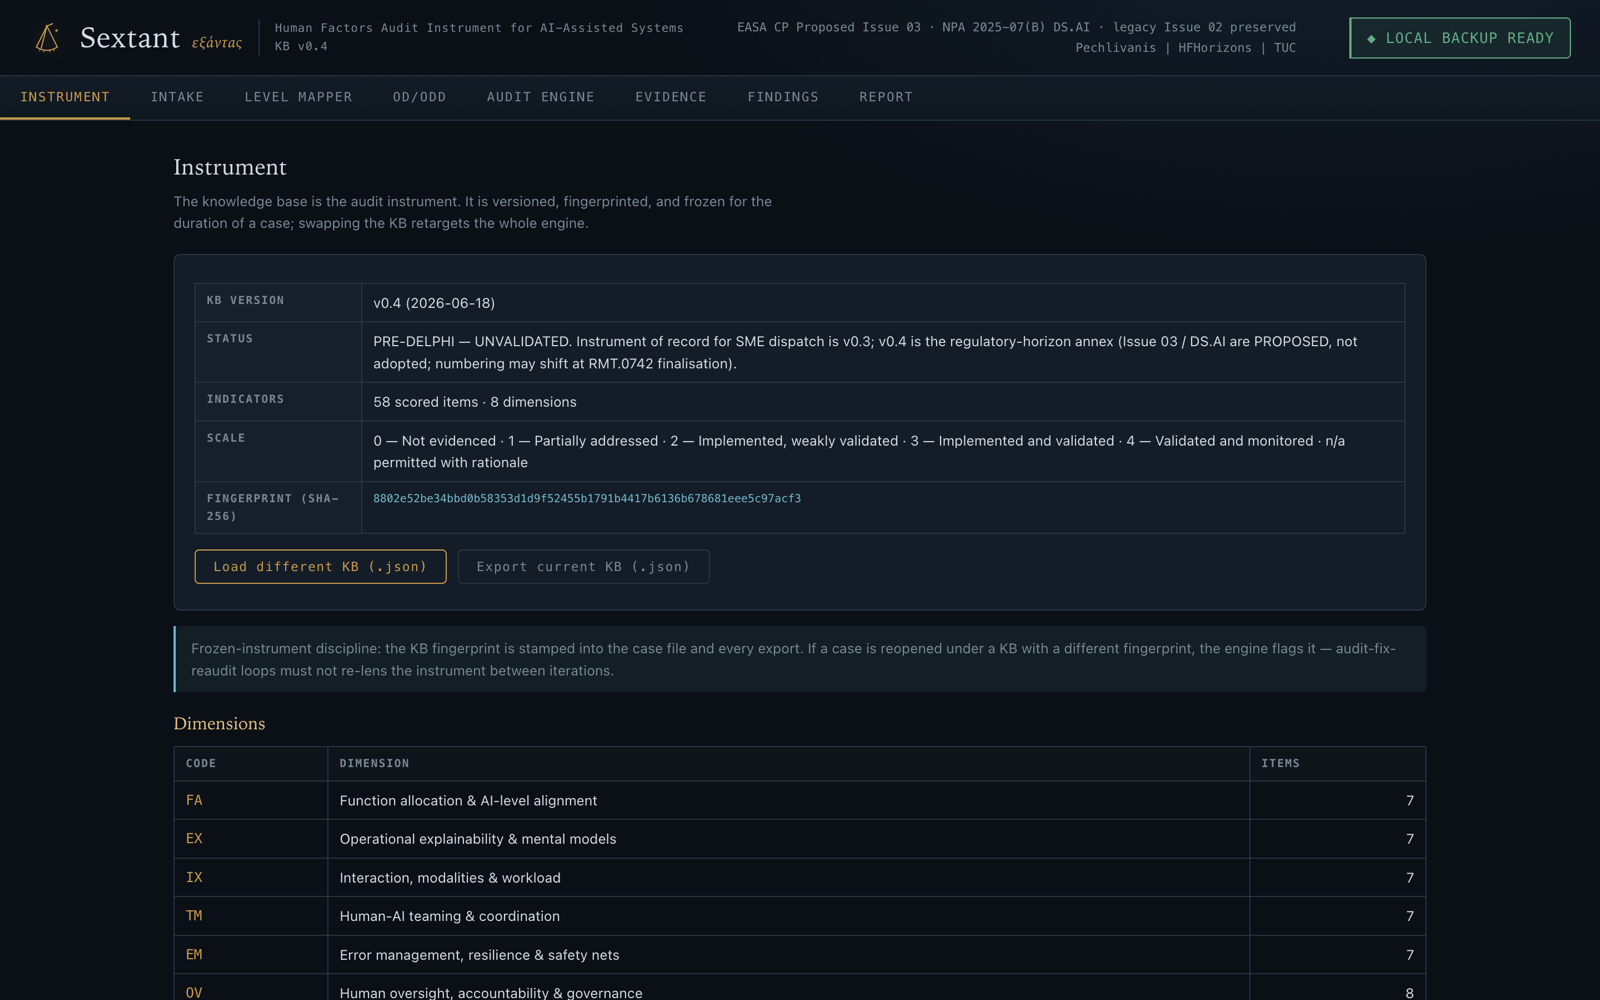Image resolution: width=1600 pixels, height=1000 pixels.
Task: Go to the OD/ODD tab
Action: coord(419,97)
